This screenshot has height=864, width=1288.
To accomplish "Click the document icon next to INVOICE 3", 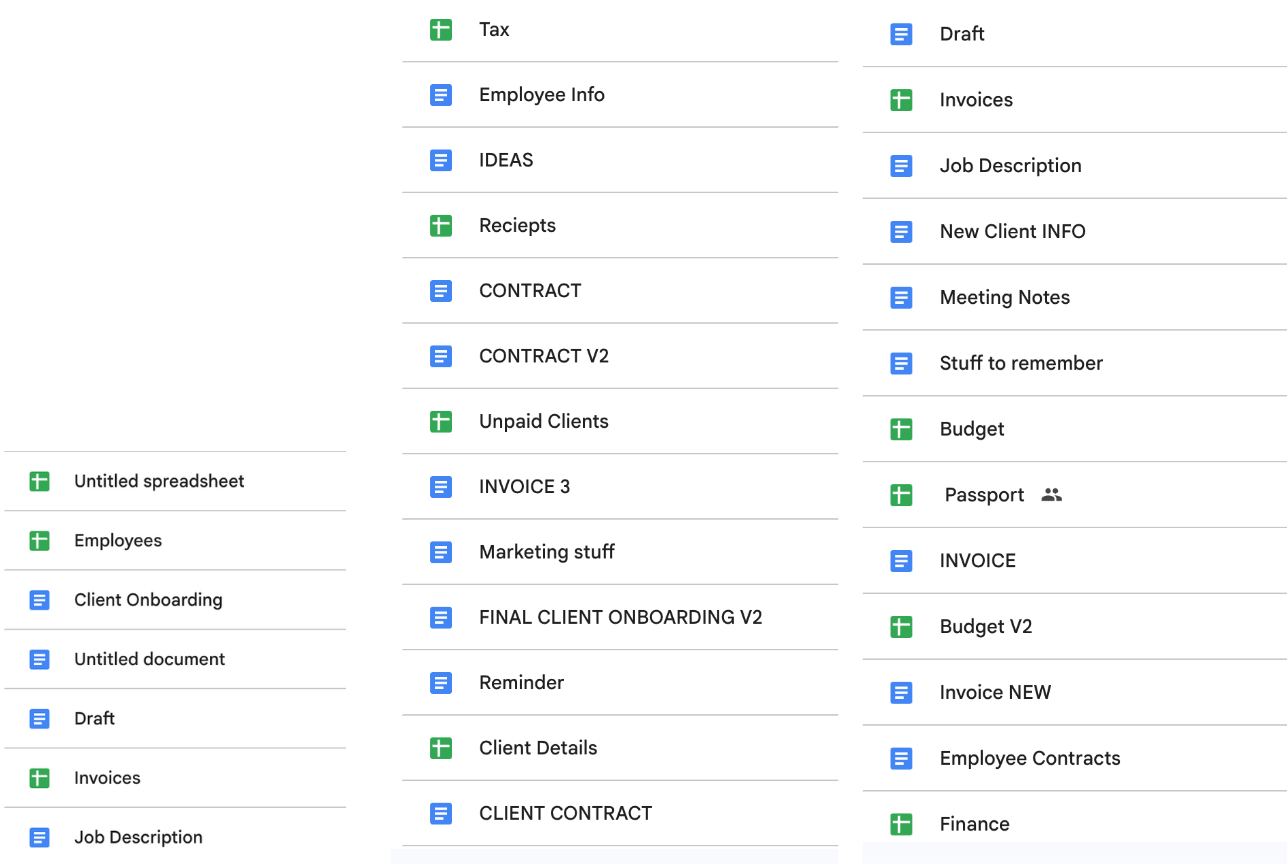I will [x=441, y=487].
